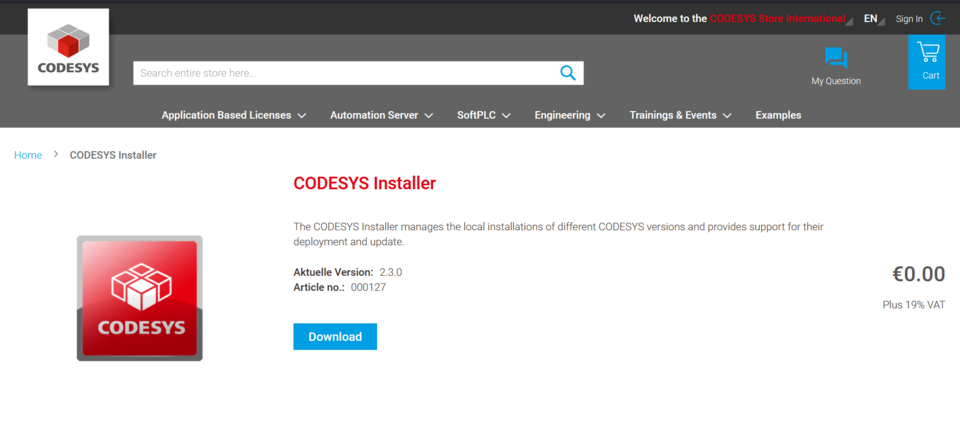
Task: Click the version value 2.3.0
Action: [x=391, y=272]
